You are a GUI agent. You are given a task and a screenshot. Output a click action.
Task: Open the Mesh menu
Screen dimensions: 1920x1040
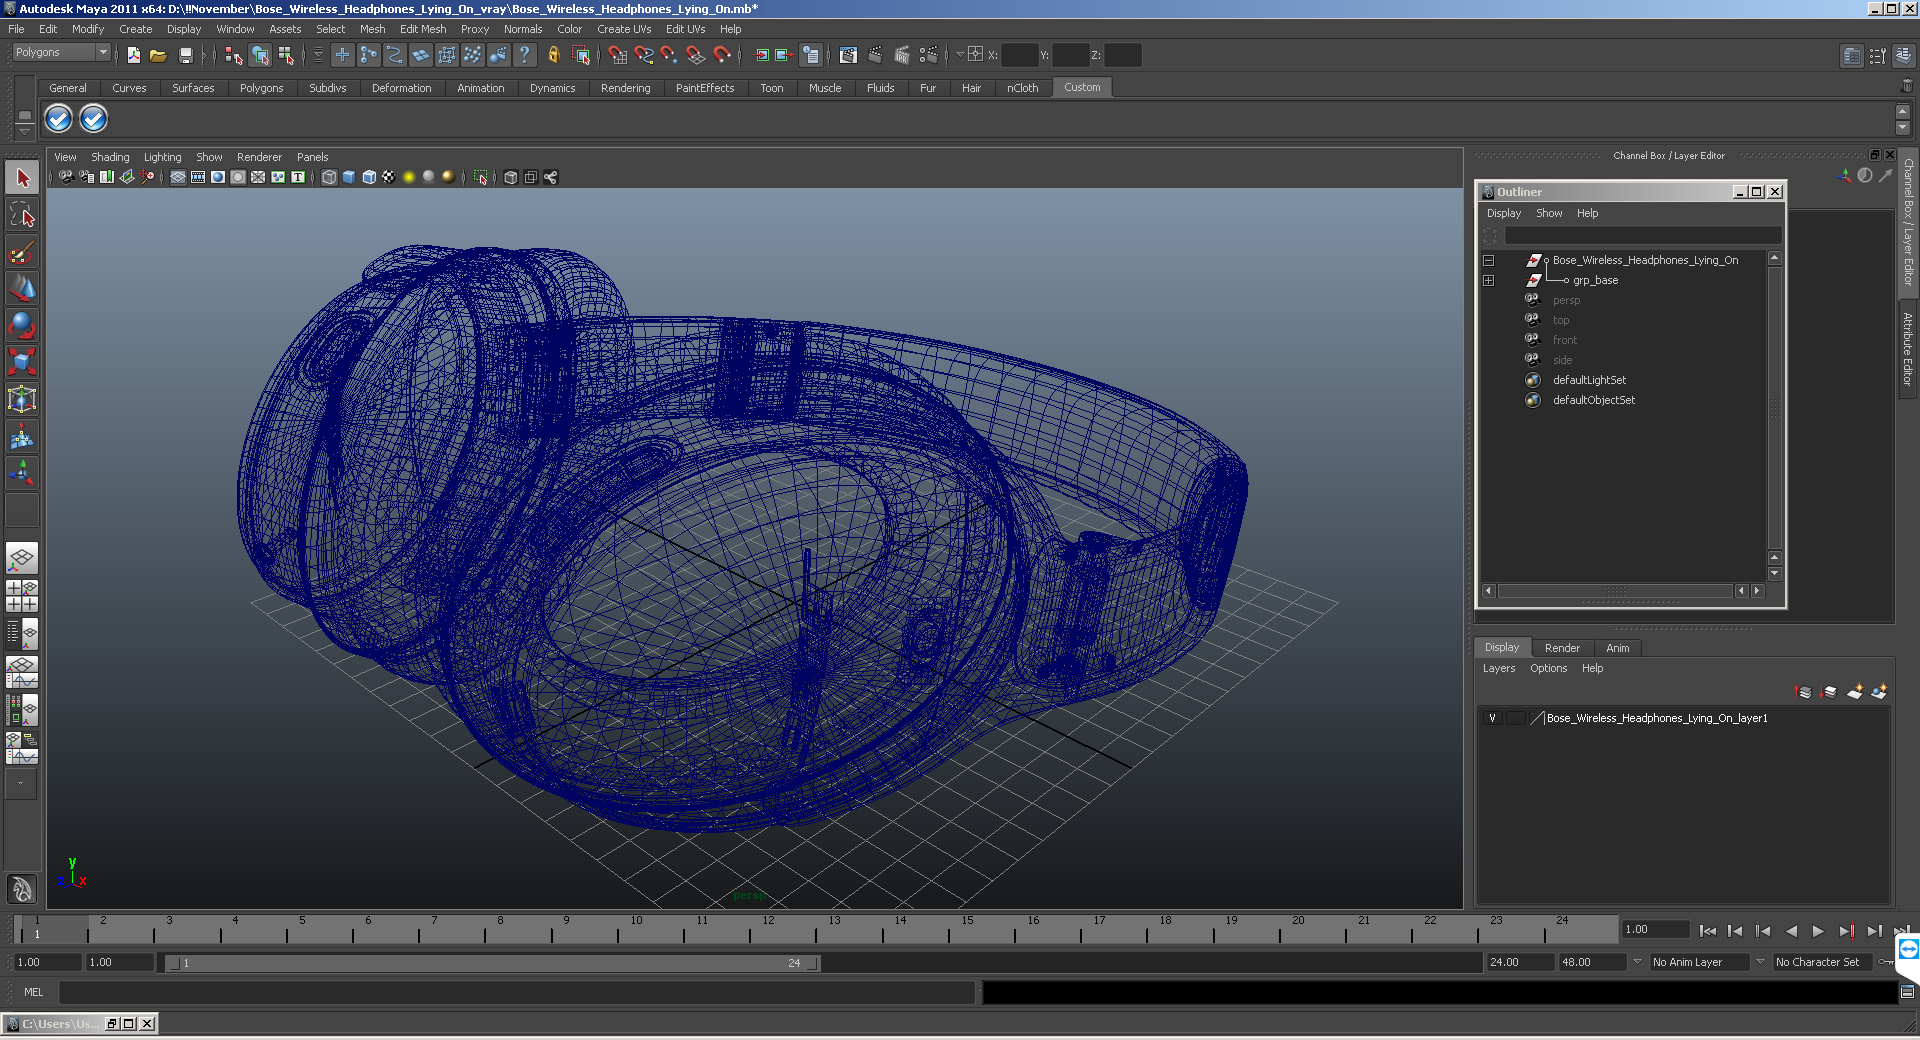[x=372, y=29]
